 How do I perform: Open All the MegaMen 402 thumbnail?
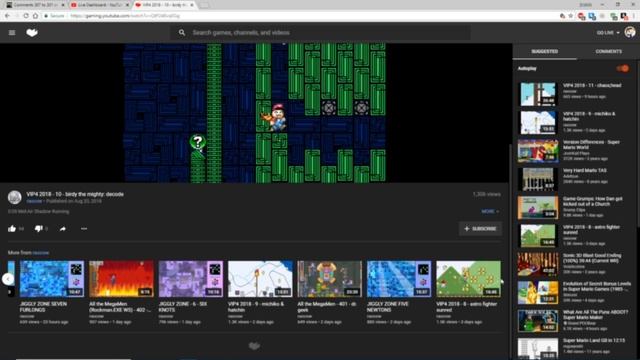coord(121,279)
